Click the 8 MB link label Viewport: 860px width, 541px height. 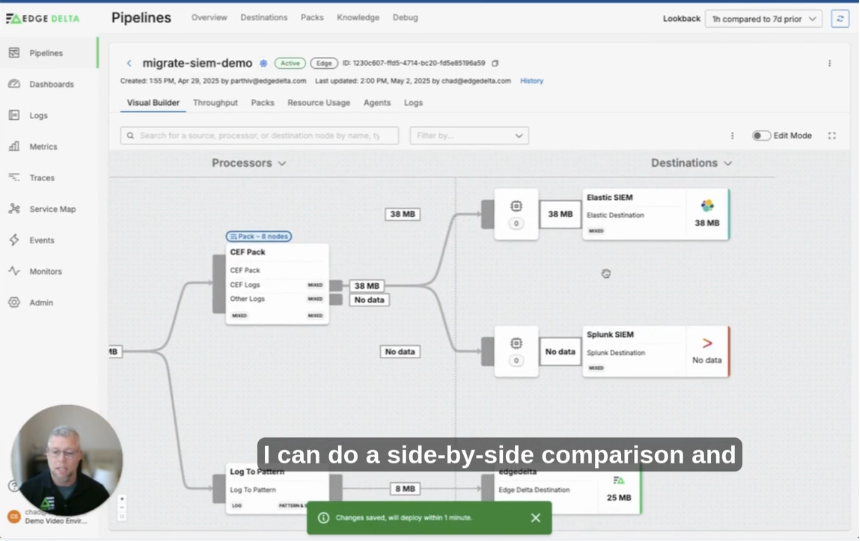tap(405, 489)
